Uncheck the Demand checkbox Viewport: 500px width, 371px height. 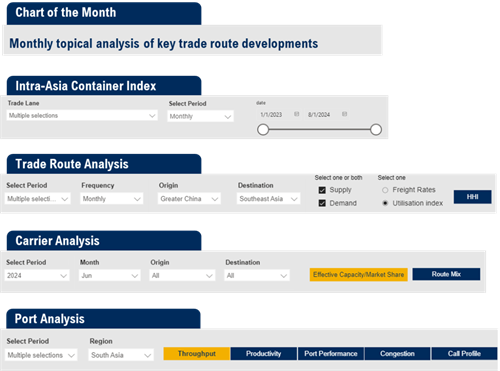(322, 203)
